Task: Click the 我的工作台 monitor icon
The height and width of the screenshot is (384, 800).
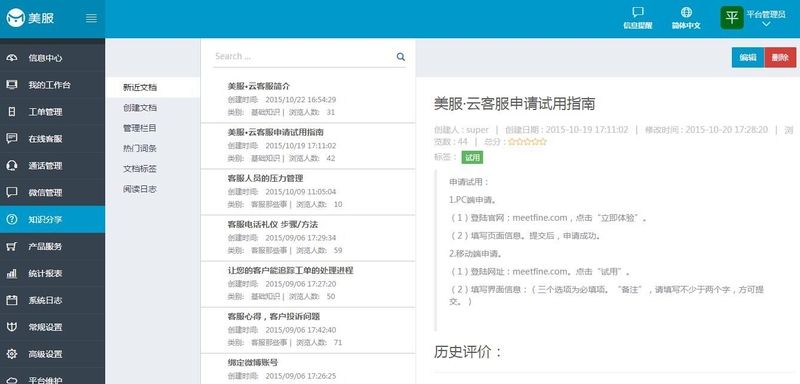Action: (12, 85)
